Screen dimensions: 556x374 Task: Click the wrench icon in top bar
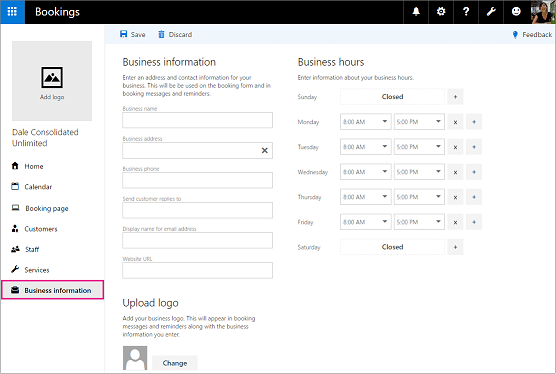click(x=491, y=12)
